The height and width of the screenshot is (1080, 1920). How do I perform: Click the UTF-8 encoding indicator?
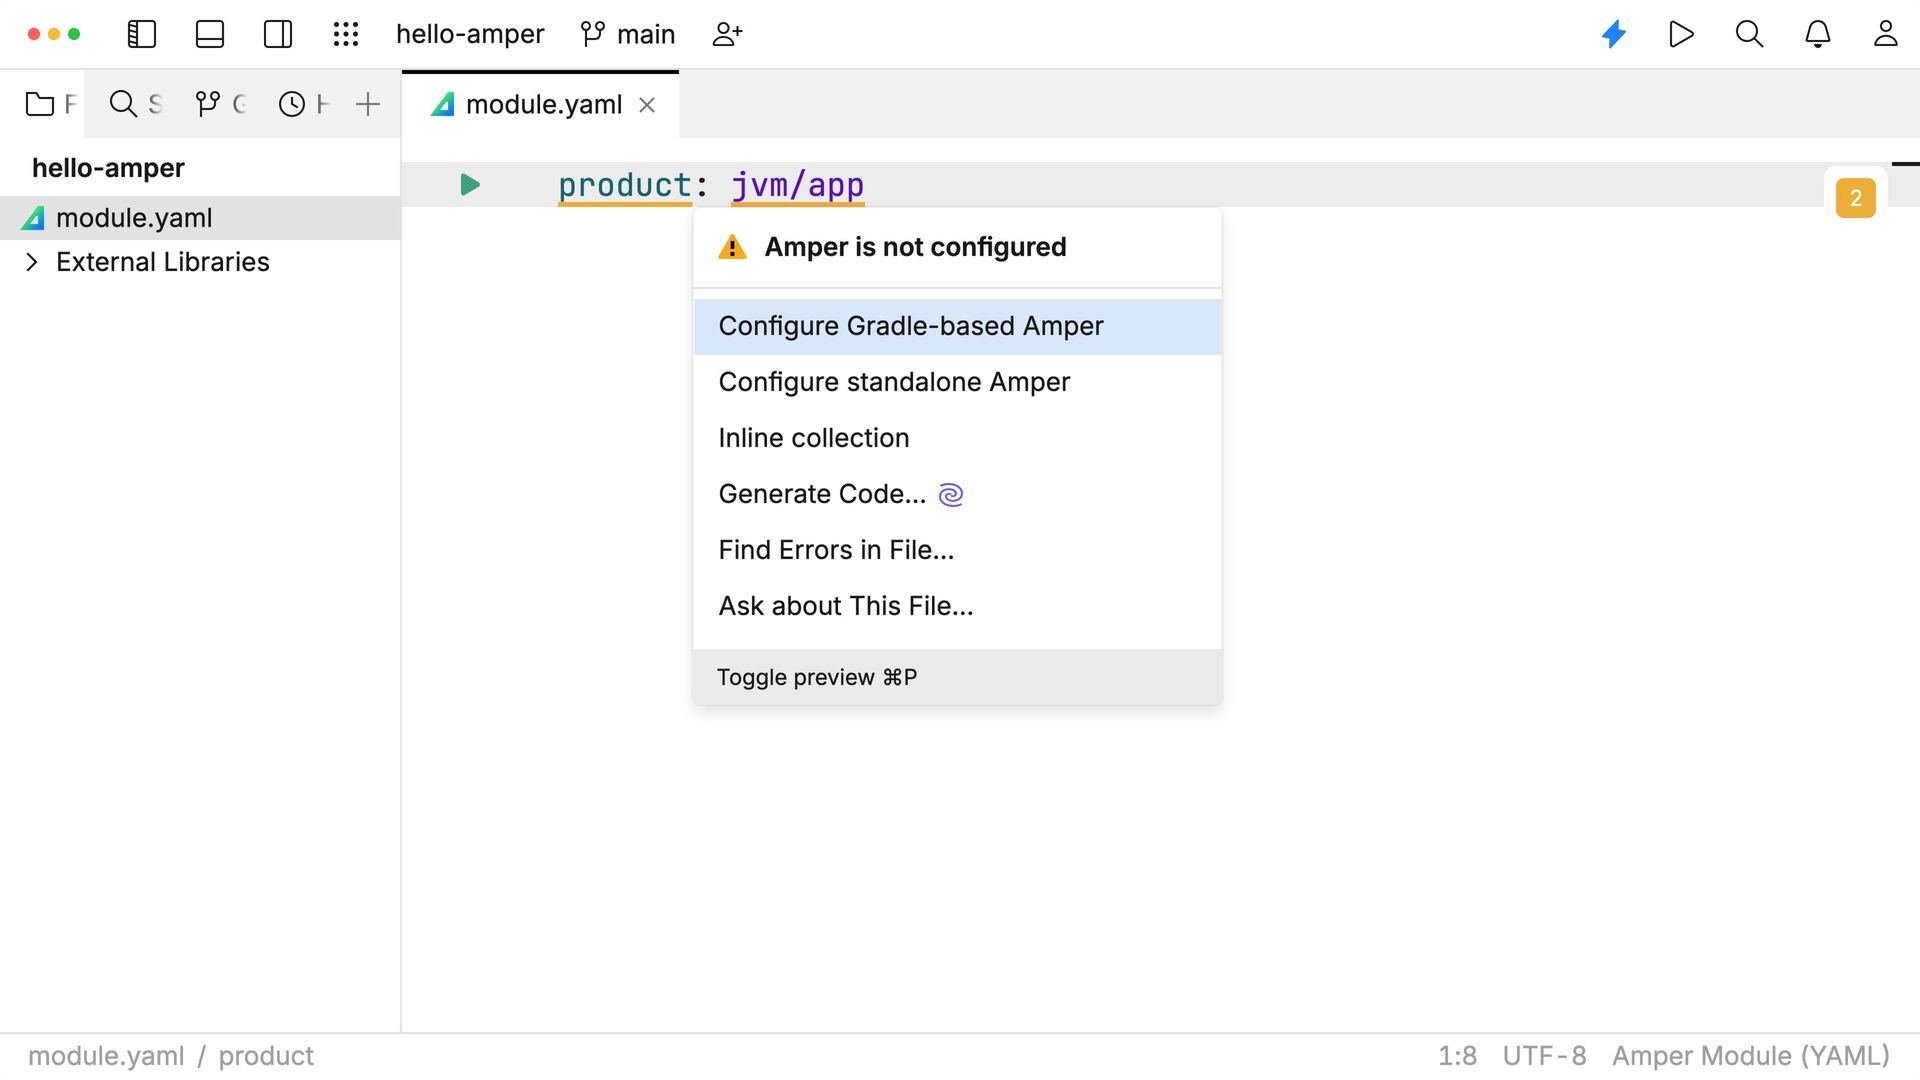pos(1544,1056)
